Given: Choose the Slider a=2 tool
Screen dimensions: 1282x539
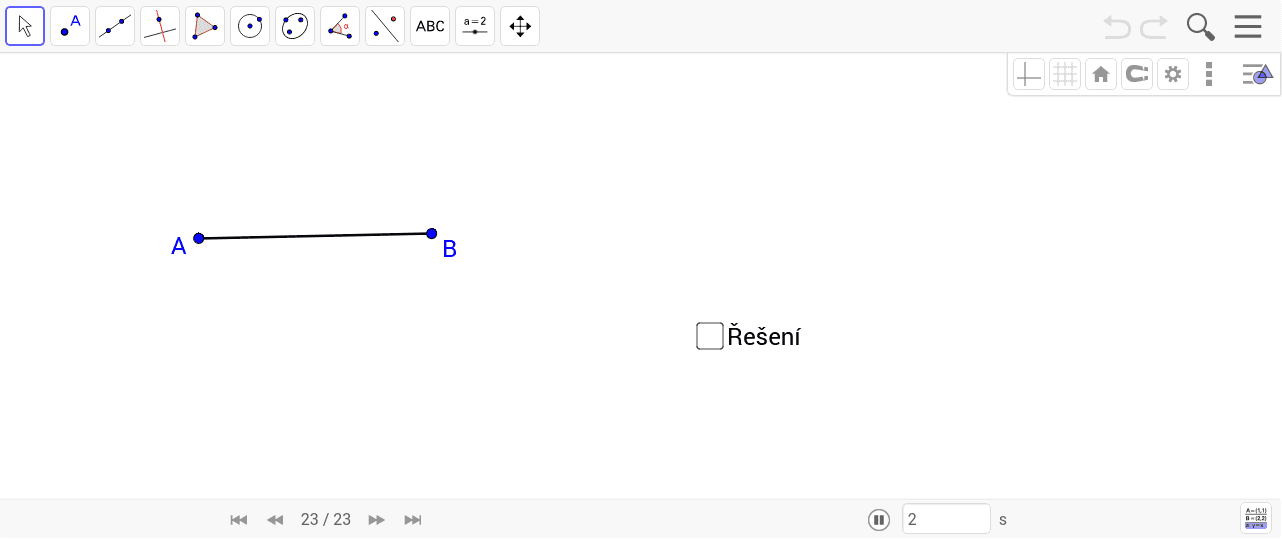Looking at the screenshot, I should (x=475, y=26).
